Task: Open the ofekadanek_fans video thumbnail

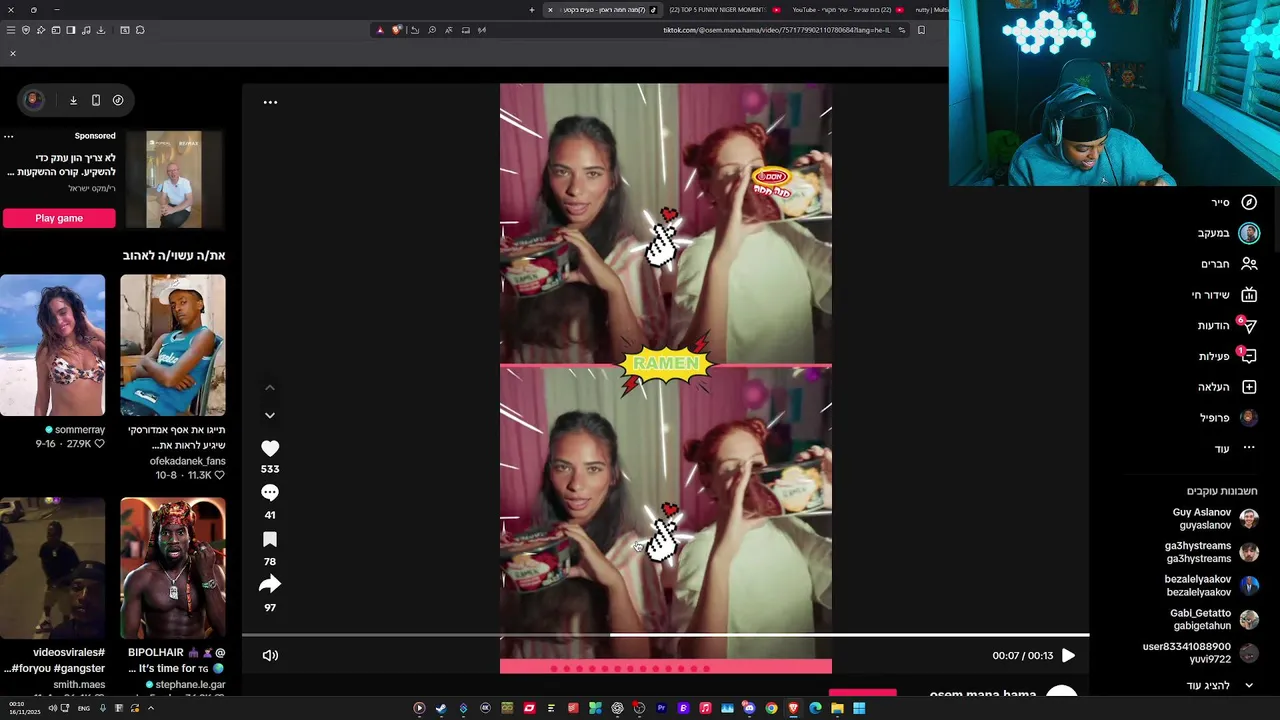Action: 173,345
